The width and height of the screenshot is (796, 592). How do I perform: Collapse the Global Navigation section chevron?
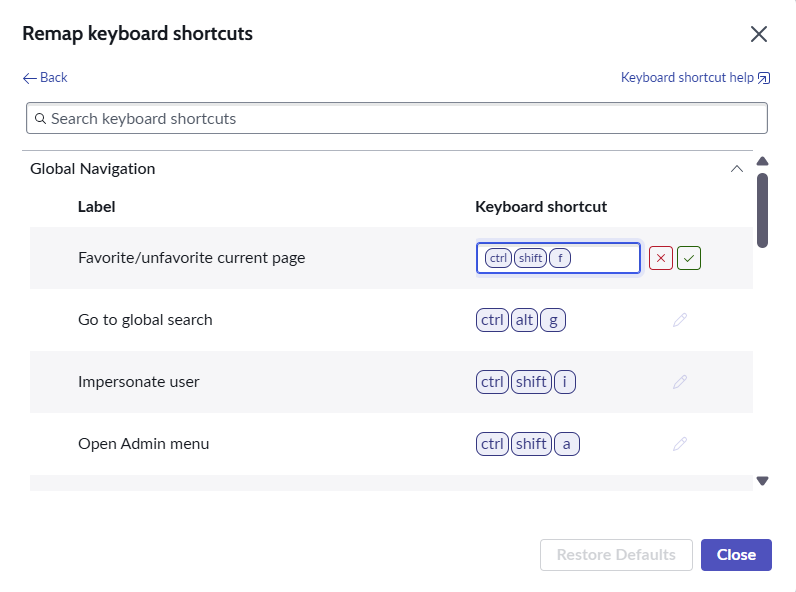point(737,169)
